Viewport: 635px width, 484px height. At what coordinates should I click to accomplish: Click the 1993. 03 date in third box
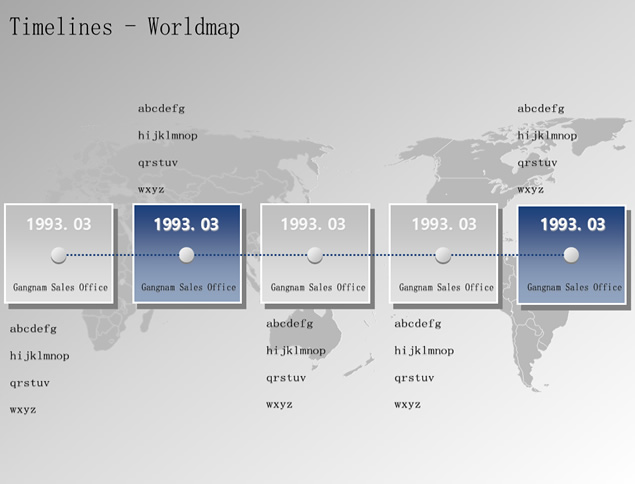(x=313, y=224)
